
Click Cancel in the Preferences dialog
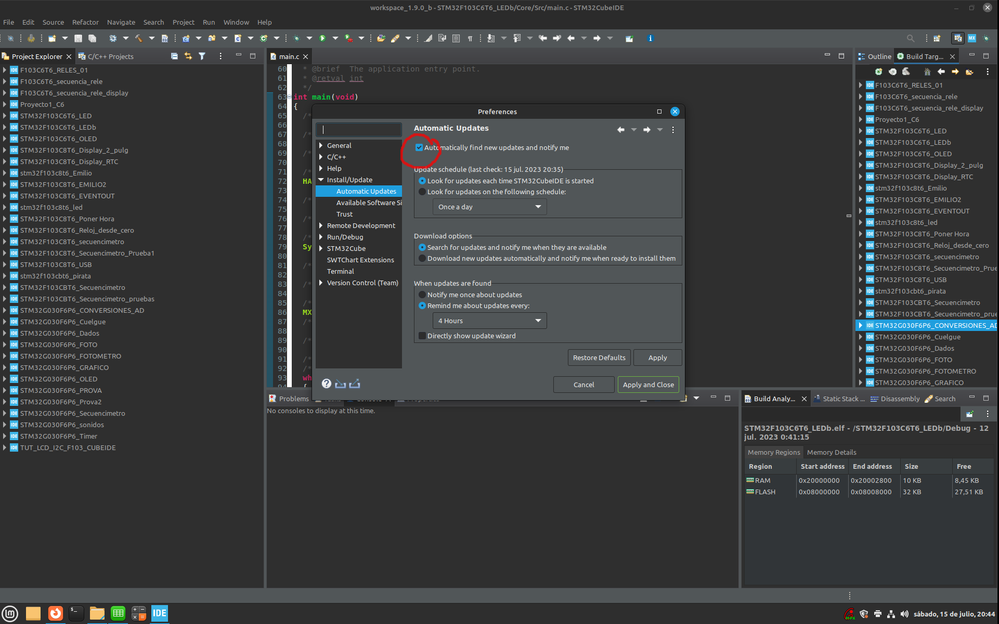tap(584, 384)
